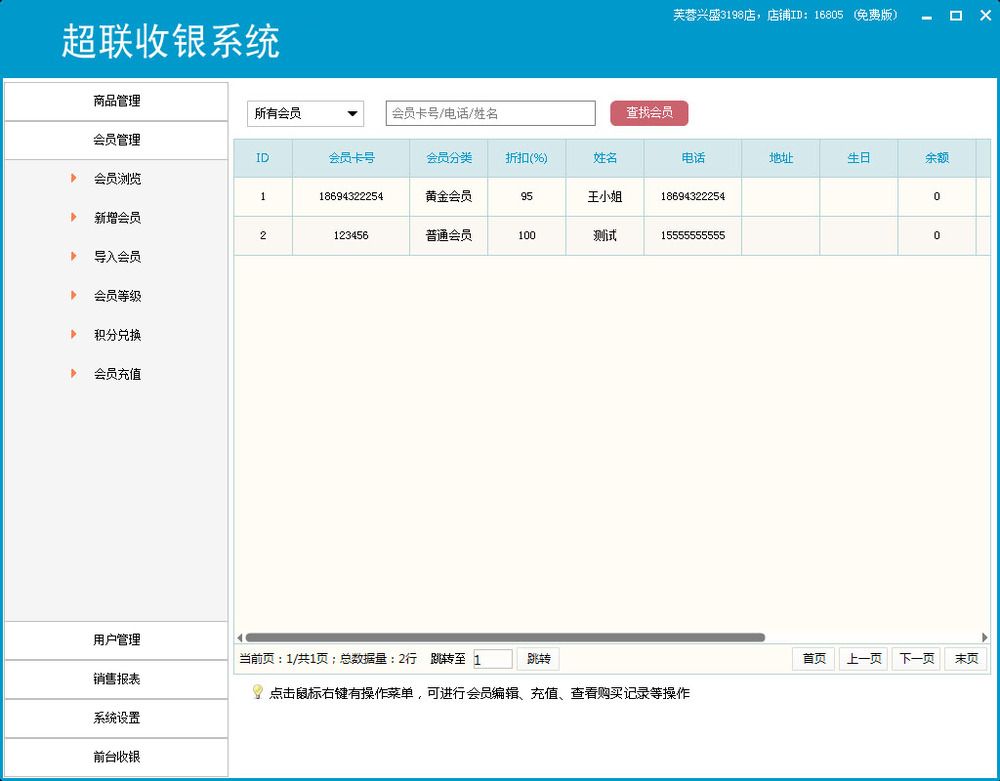Click the arrow icon beside 会员充值
Screen dimensions: 1000x781
click(74, 373)
